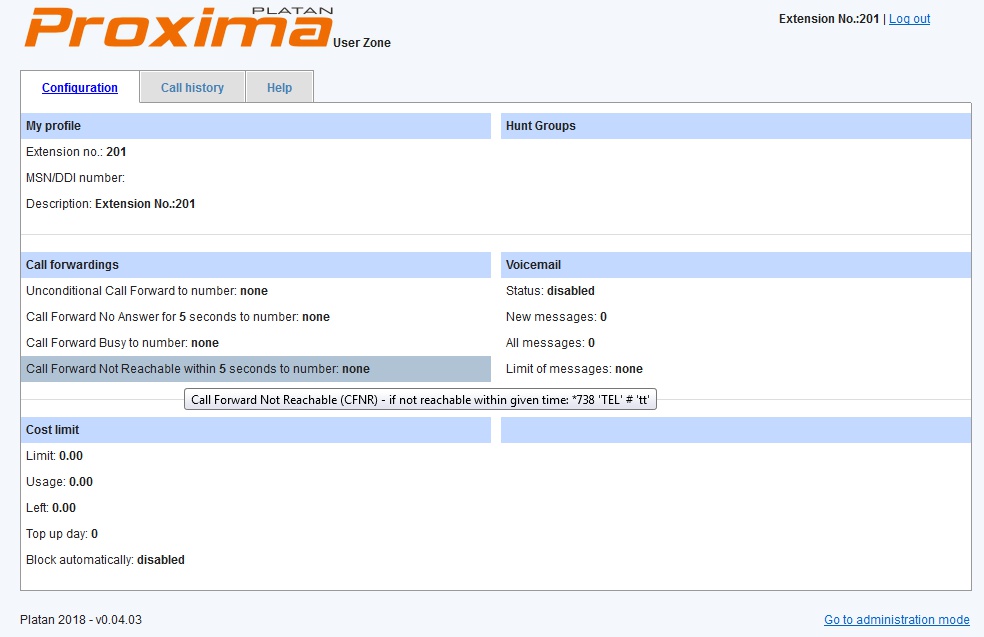
Task: Click All messages: 0 row
Action: [735, 343]
